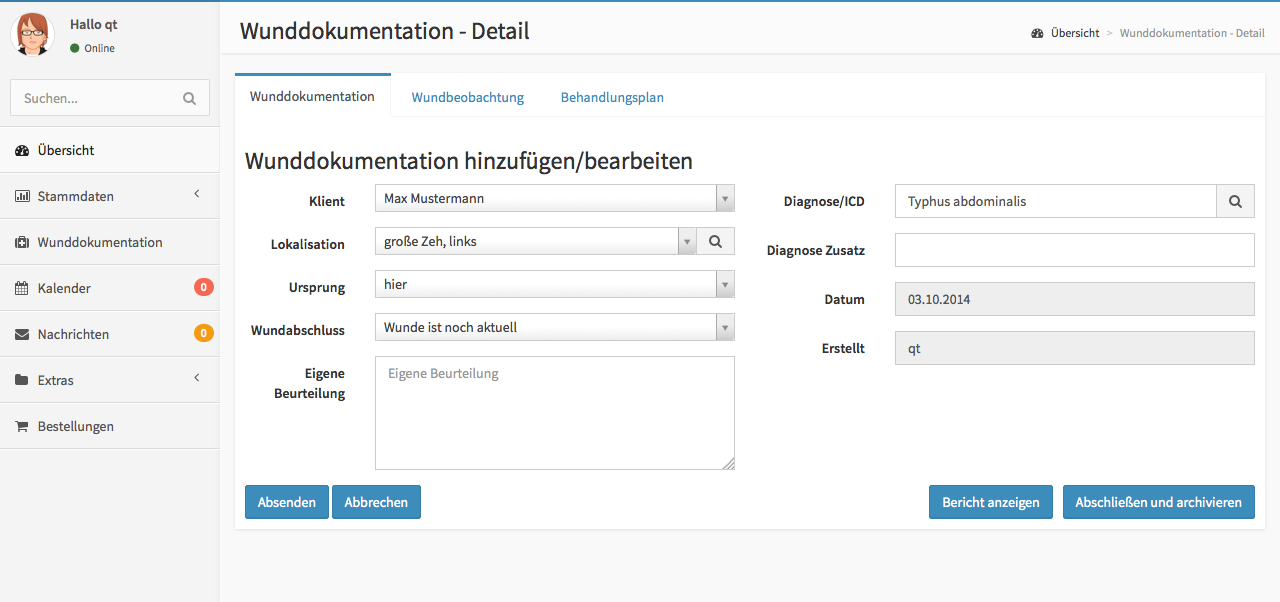Click the folder icon beside Extras
Screen dimensions: 1280x602
[22, 380]
